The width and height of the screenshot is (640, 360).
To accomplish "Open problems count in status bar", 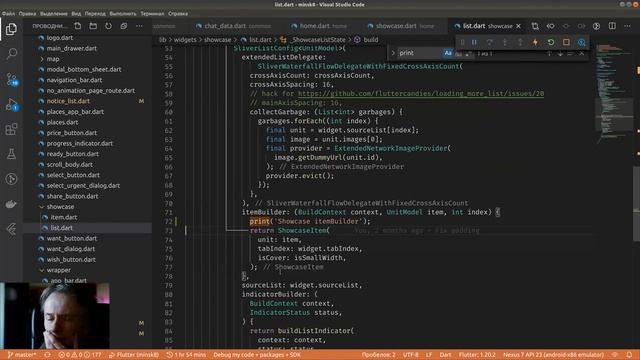I will click(80, 355).
